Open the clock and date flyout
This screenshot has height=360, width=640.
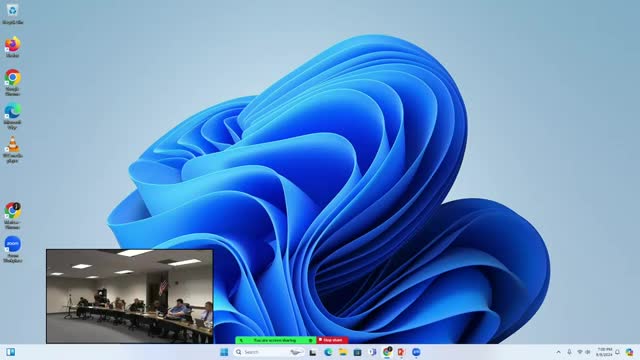click(604, 352)
